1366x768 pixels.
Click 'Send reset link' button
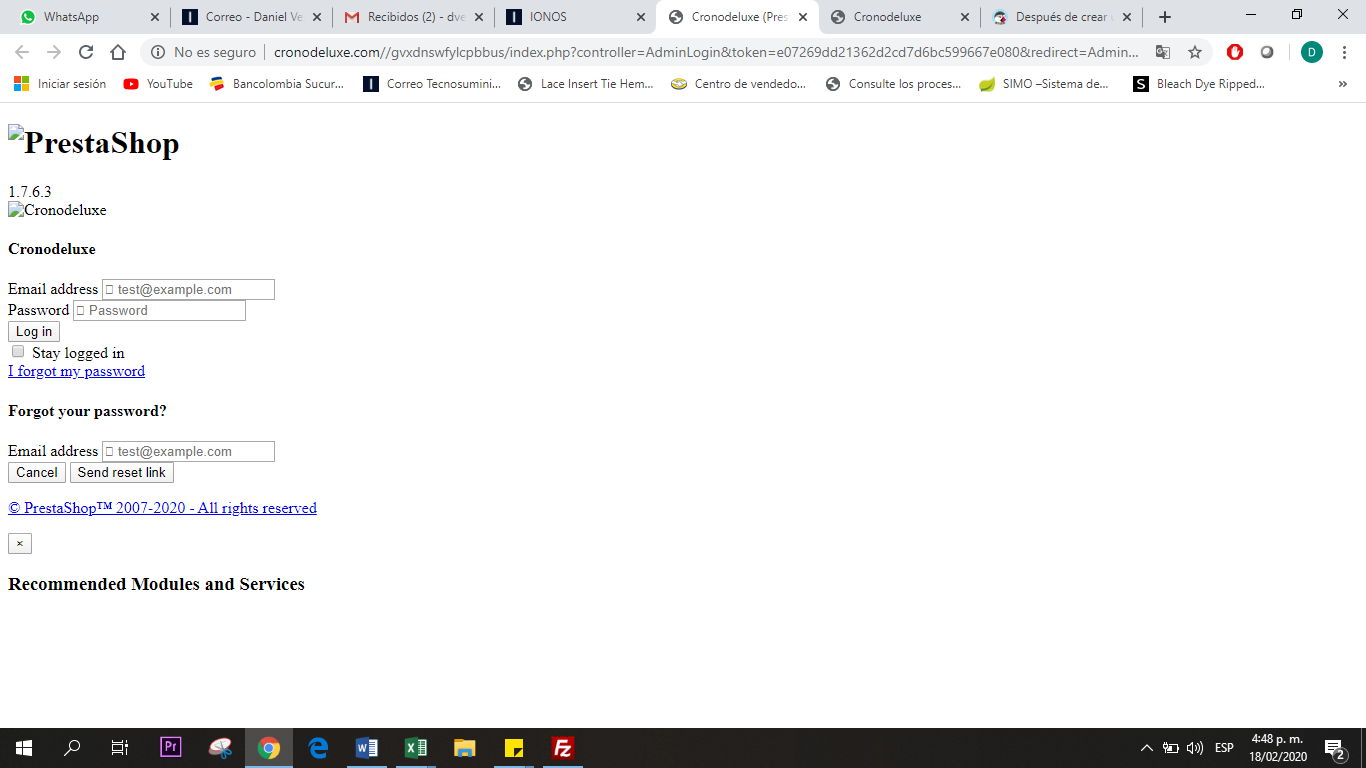(x=122, y=472)
